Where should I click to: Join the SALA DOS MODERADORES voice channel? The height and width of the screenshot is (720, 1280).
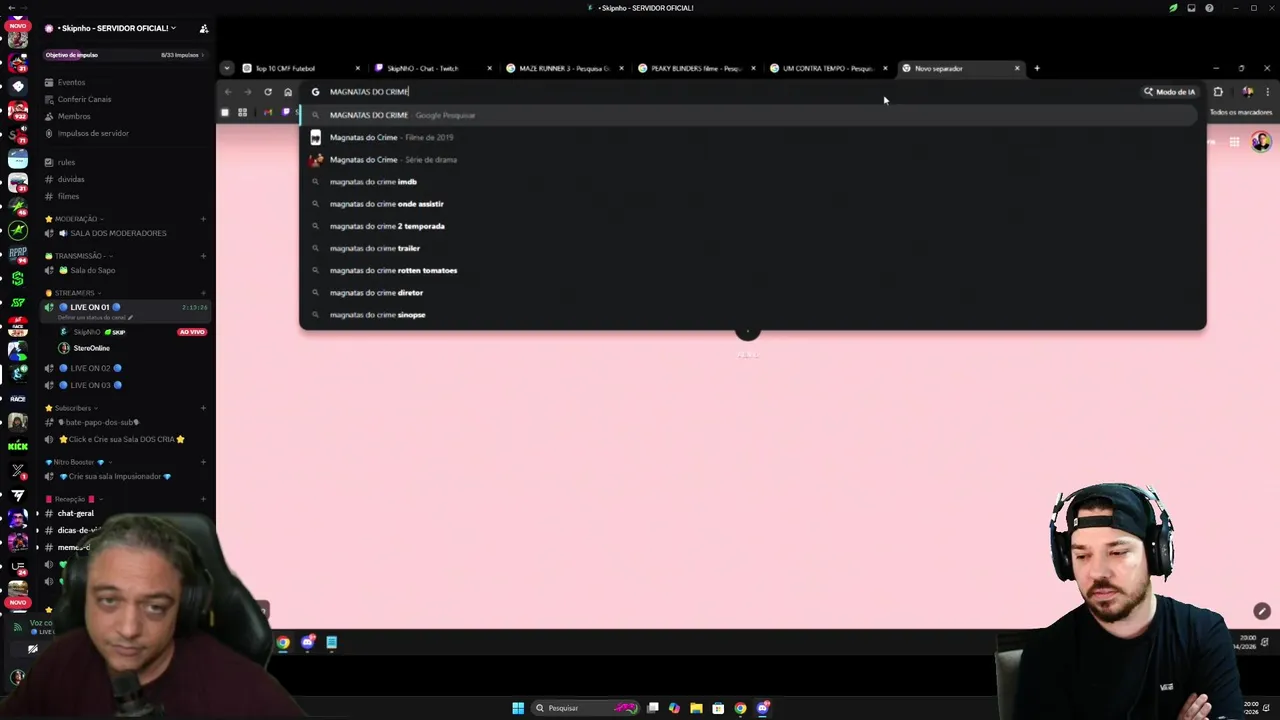click(x=118, y=233)
